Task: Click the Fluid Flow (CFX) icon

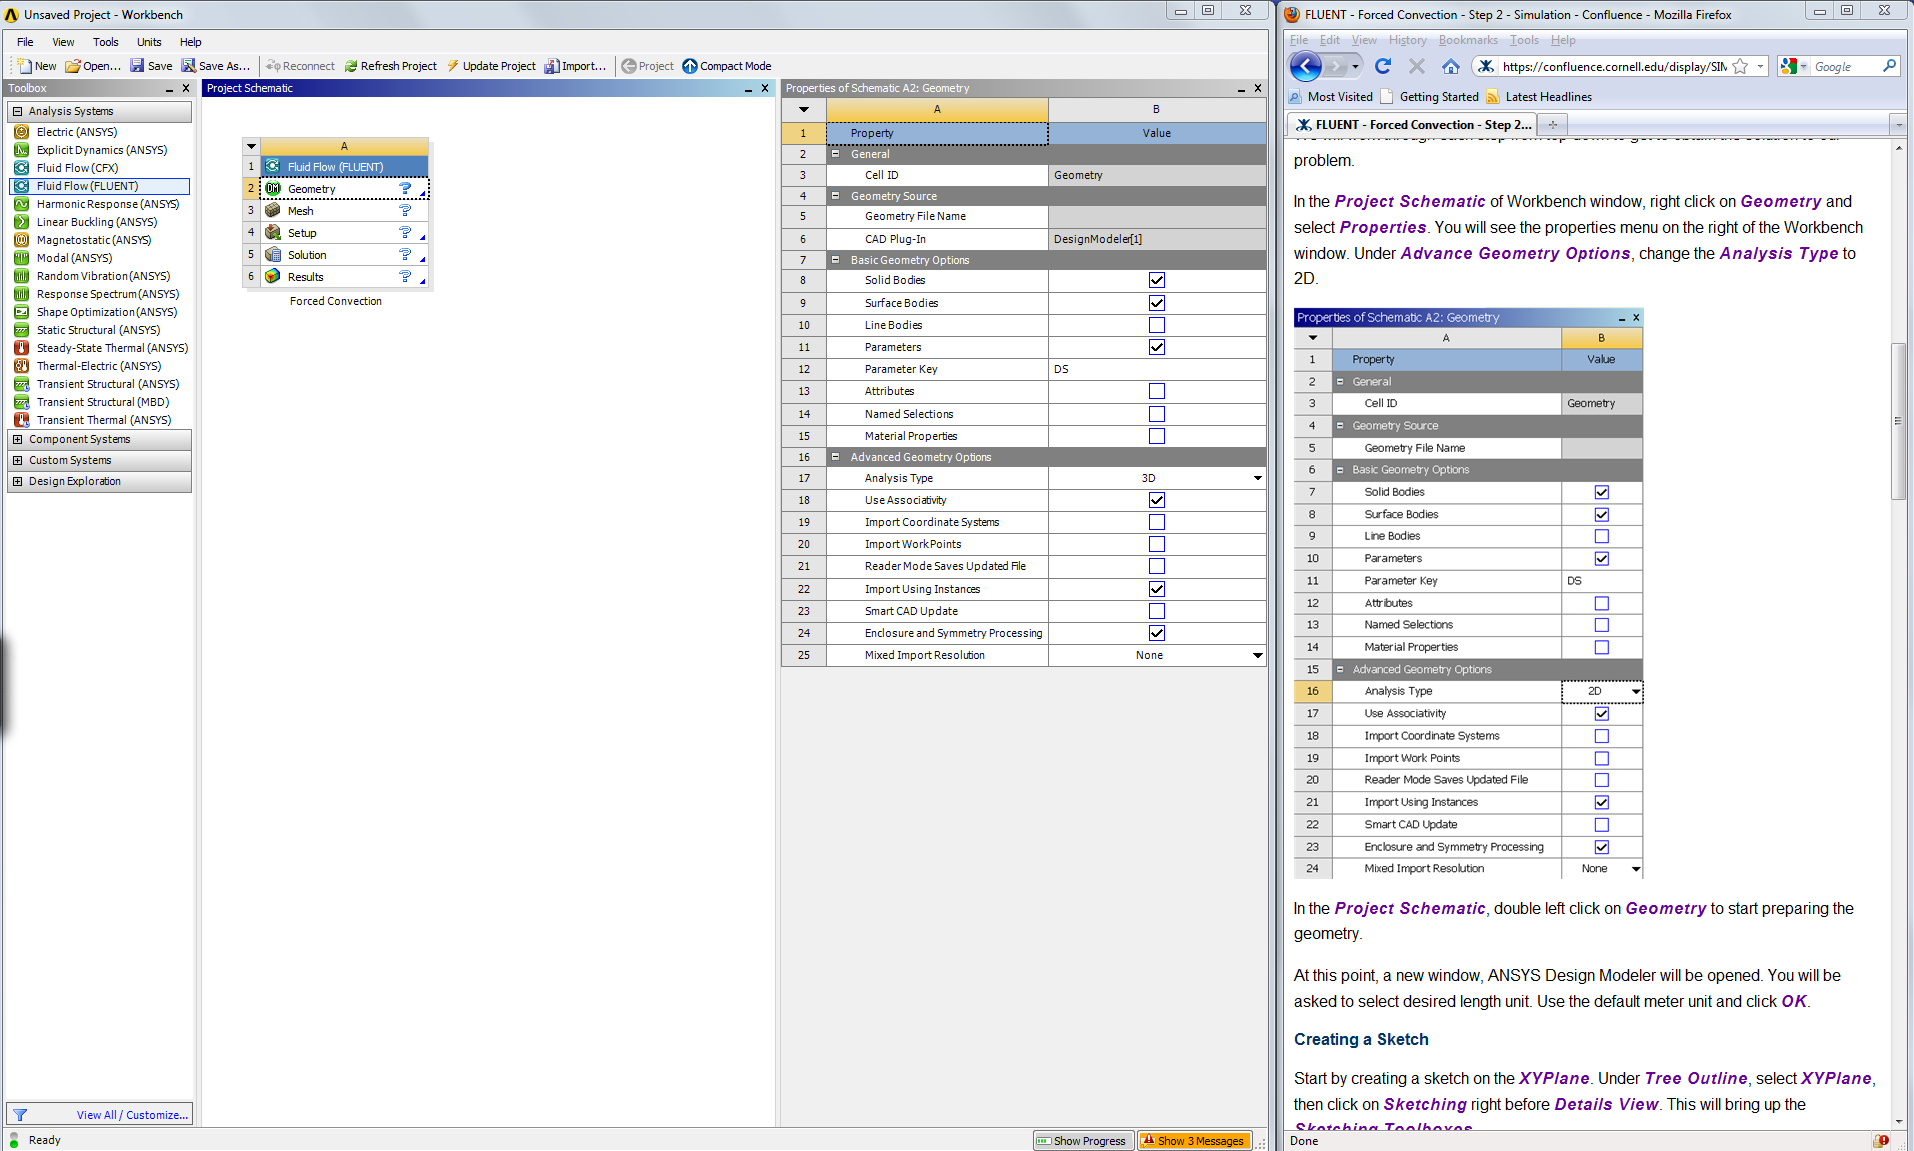Action: click(x=21, y=168)
